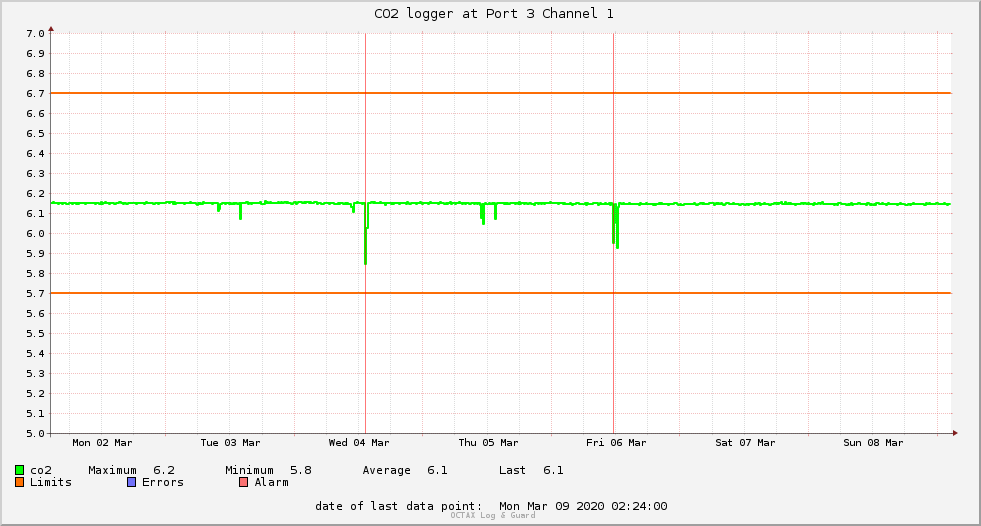The height and width of the screenshot is (526, 981).
Task: Click the 'Tue 03 Mar' axis label
Action: (x=230, y=443)
